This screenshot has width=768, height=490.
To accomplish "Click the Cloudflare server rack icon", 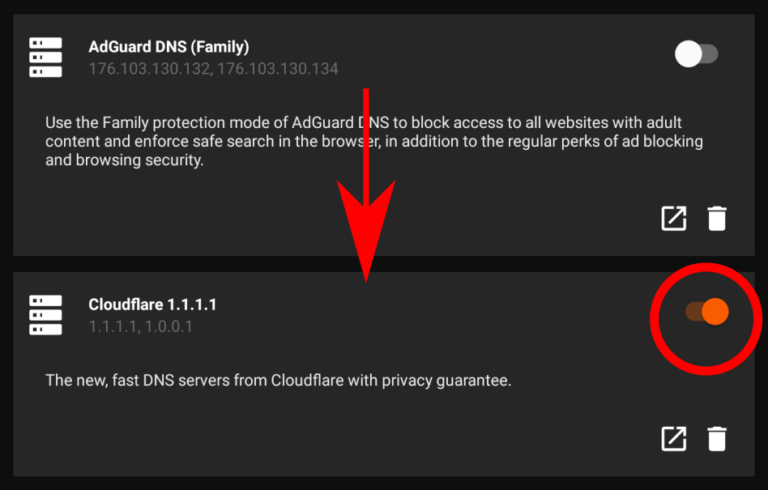I will click(46, 315).
